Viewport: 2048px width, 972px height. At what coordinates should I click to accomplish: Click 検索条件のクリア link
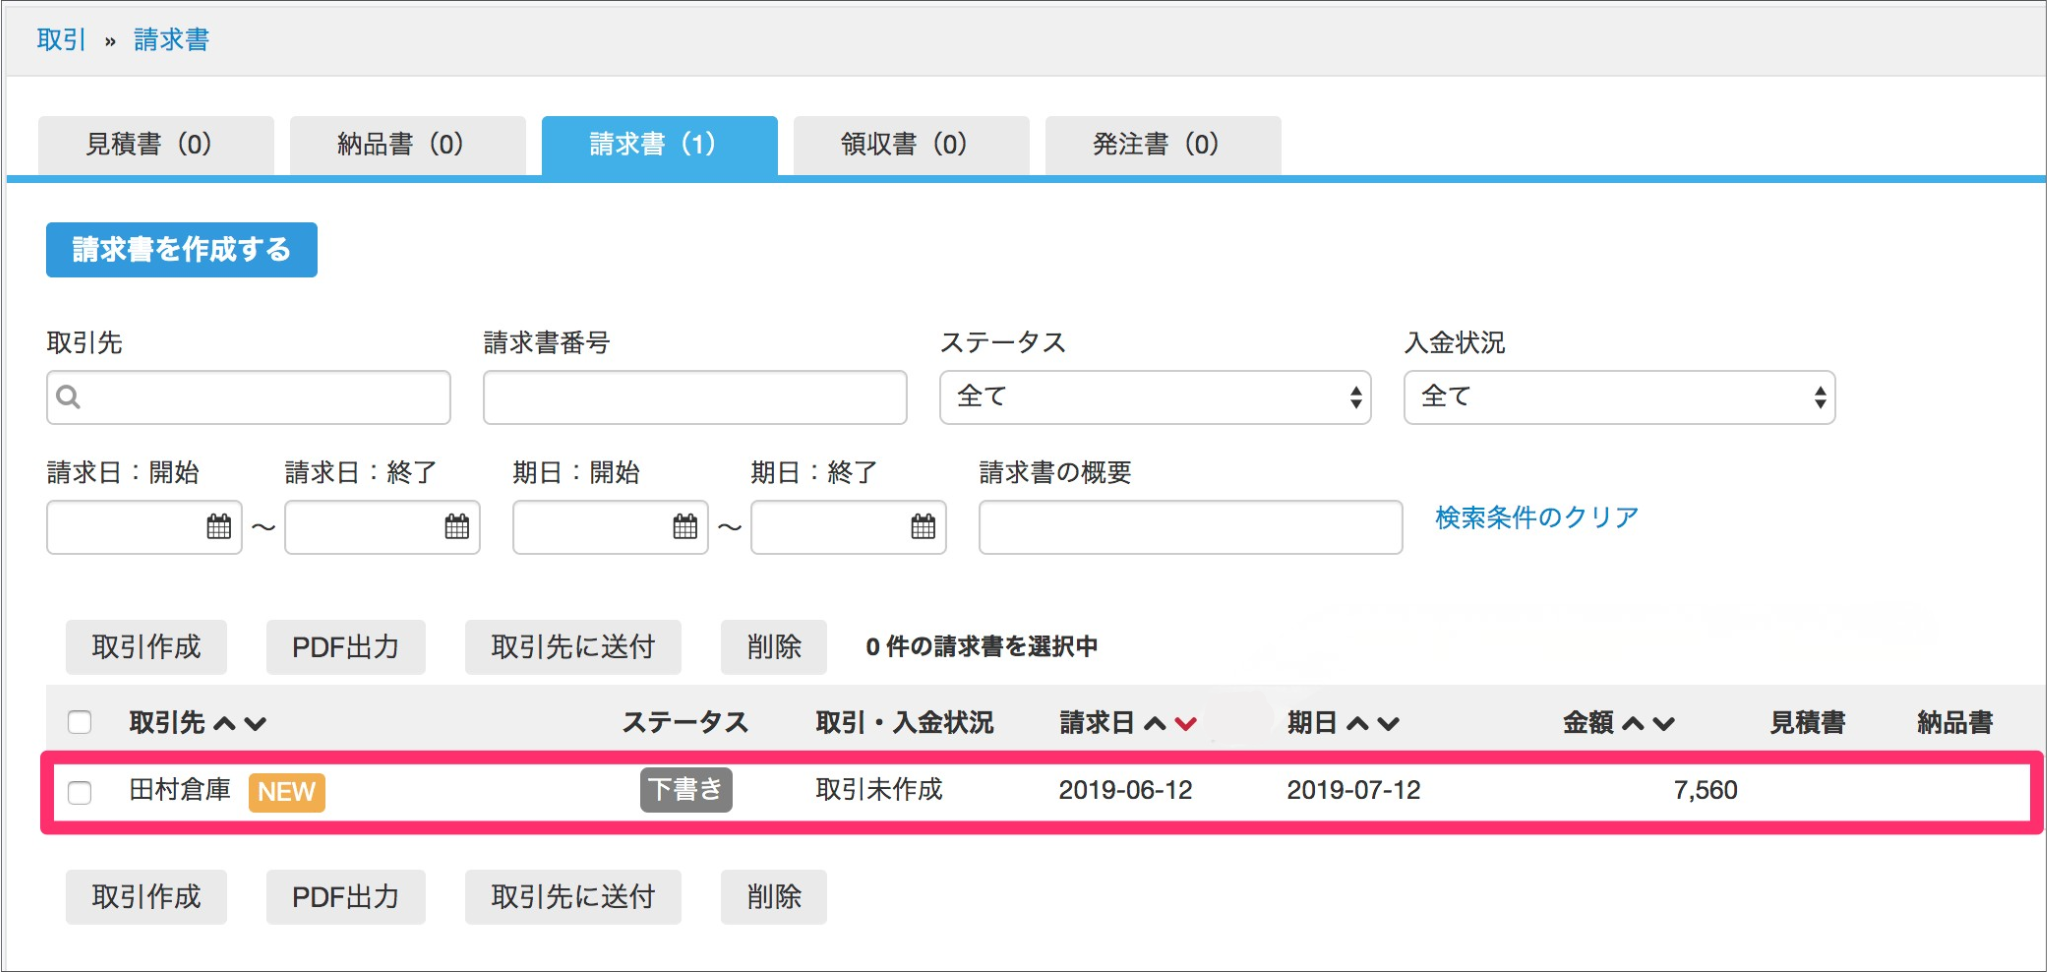coord(1537,518)
